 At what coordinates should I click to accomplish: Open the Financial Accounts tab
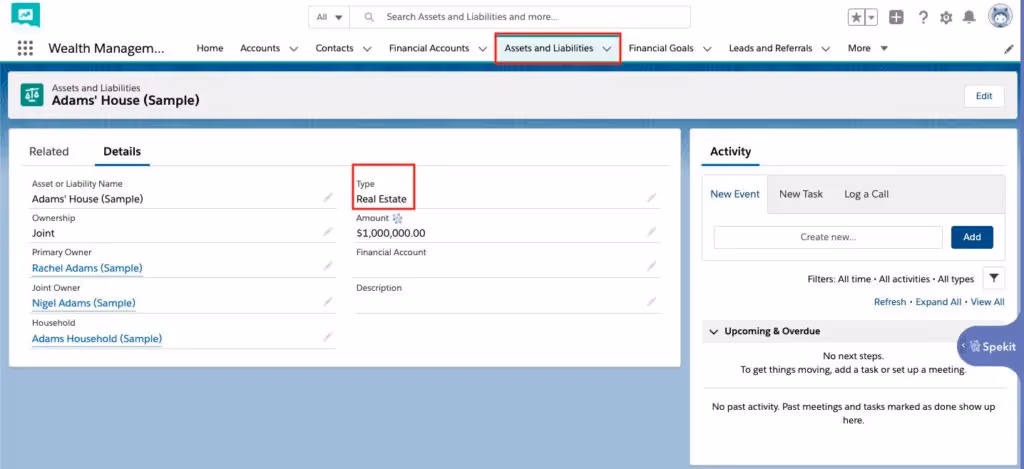click(429, 48)
